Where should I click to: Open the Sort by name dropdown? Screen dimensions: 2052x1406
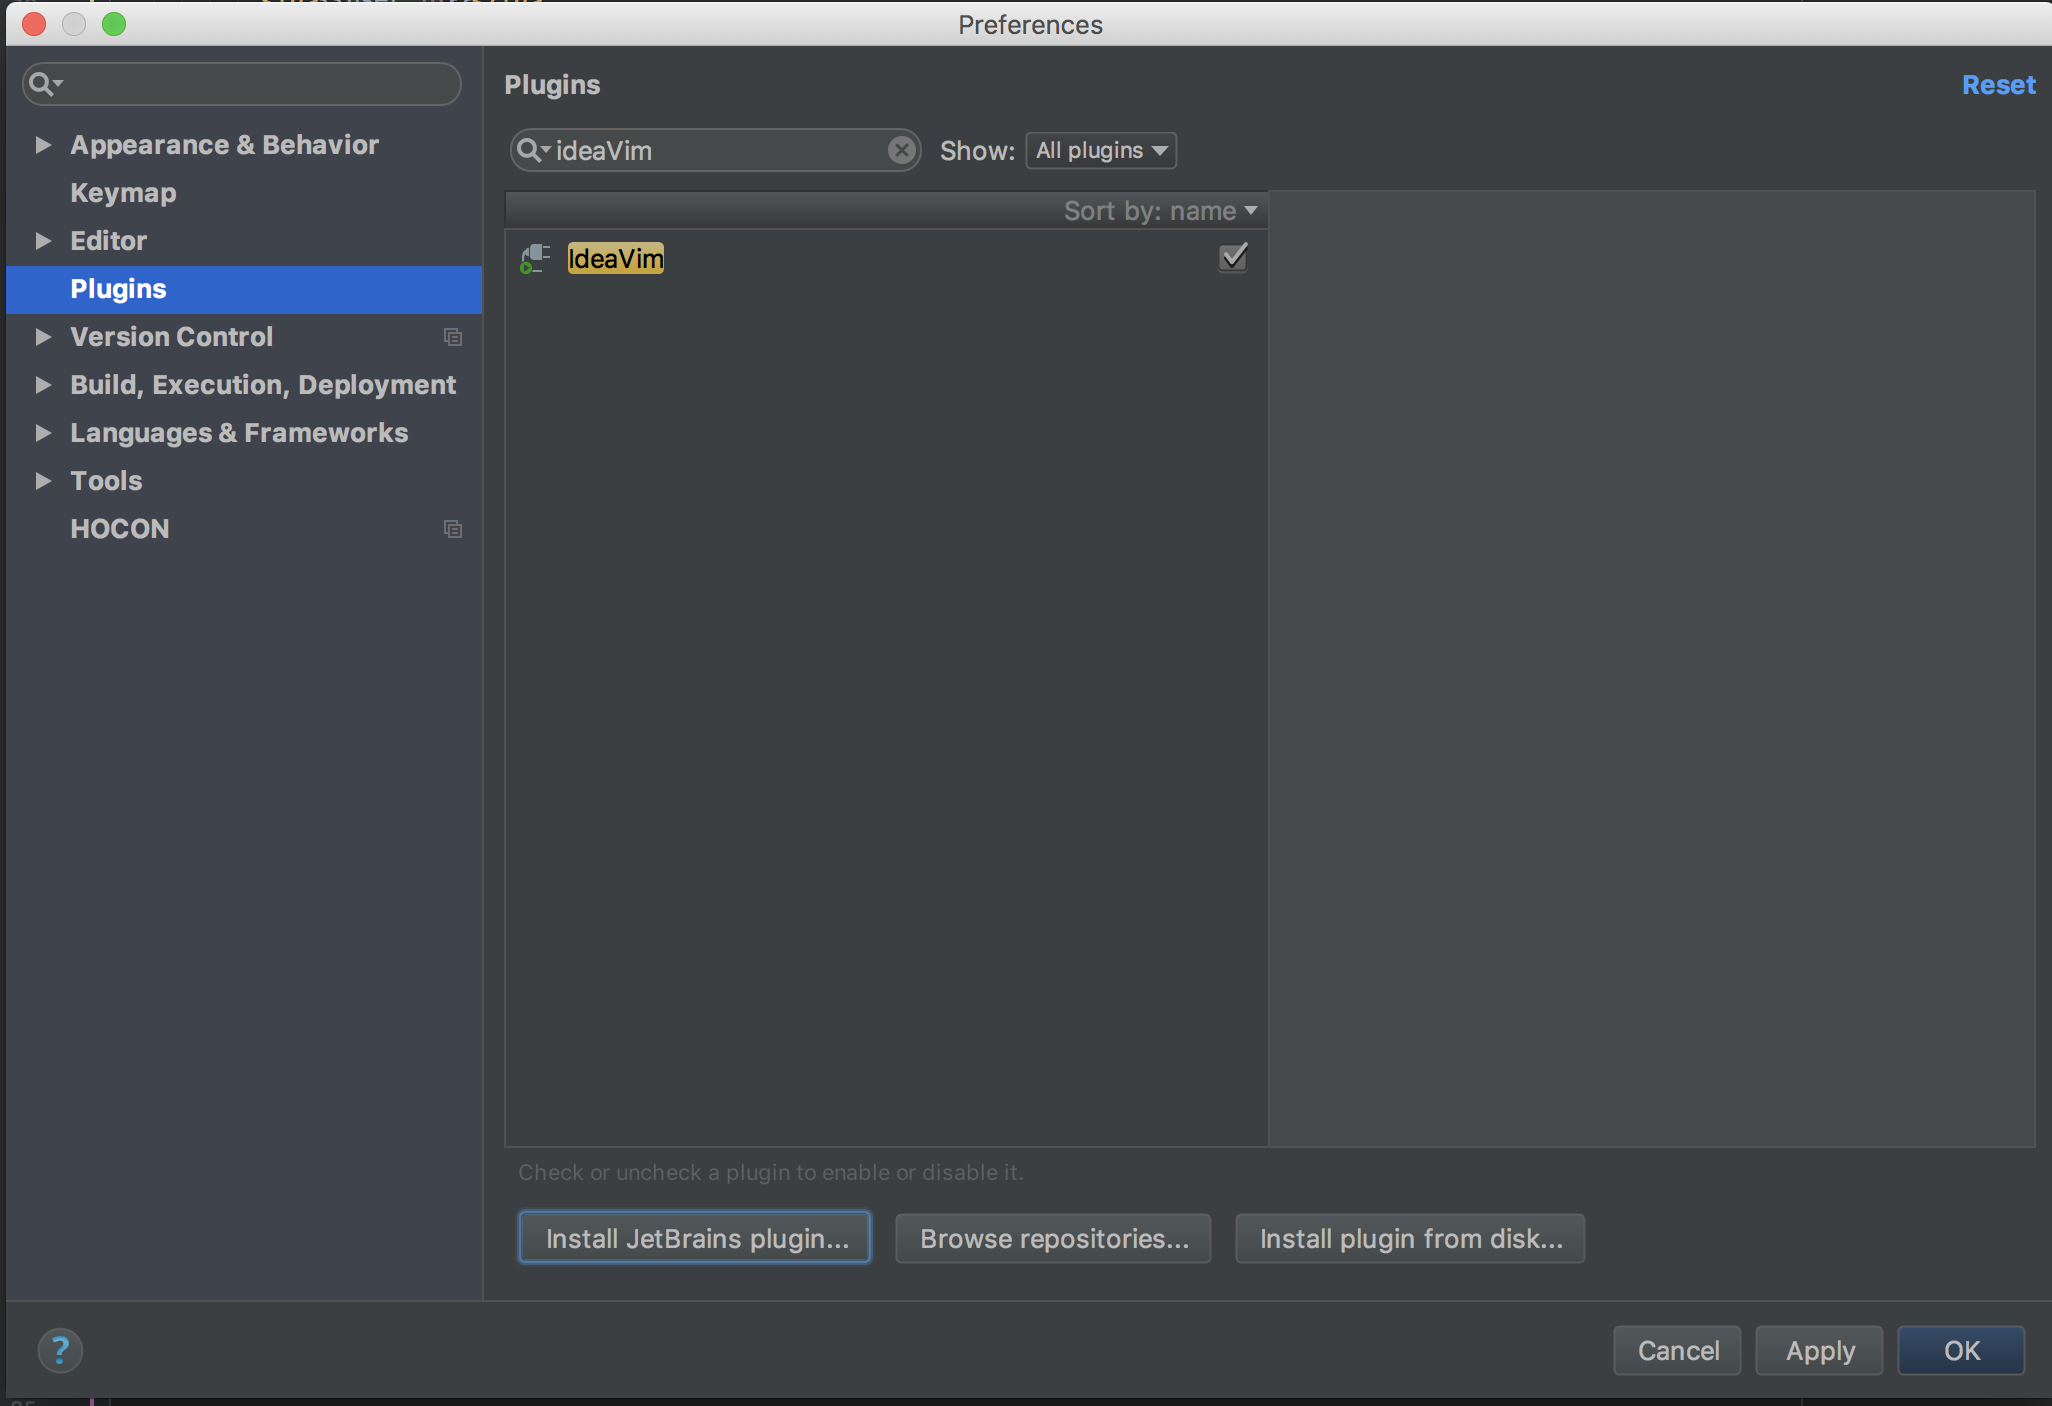coord(1160,211)
